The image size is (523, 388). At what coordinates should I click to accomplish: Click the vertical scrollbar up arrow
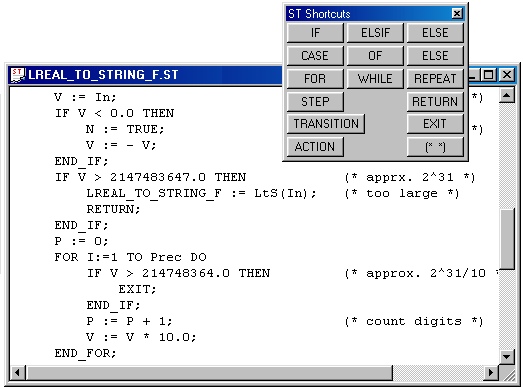(507, 96)
